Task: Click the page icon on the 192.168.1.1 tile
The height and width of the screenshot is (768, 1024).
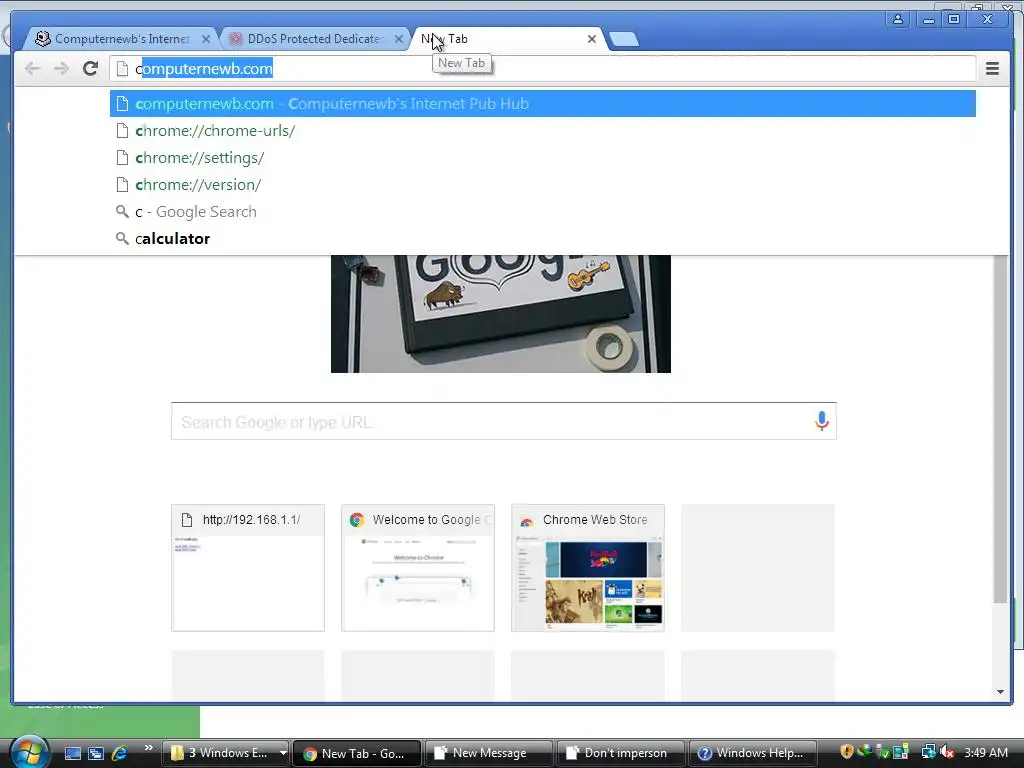Action: pos(187,520)
